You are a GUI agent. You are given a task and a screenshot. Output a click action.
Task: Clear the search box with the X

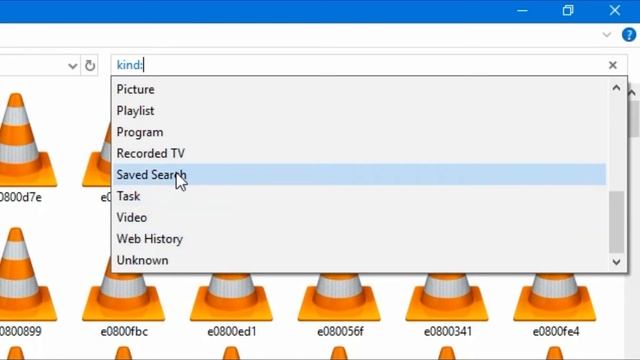pos(612,65)
